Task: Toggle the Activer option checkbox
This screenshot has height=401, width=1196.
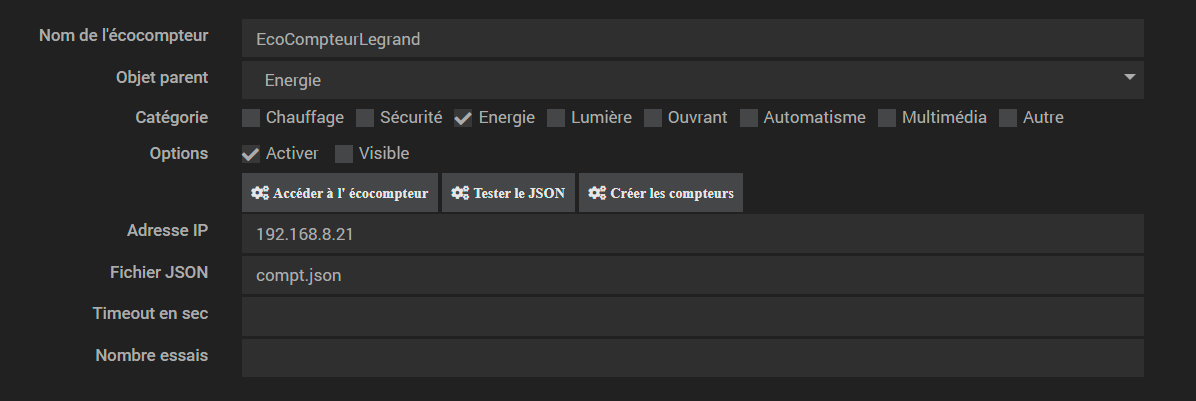Action: coord(251,154)
